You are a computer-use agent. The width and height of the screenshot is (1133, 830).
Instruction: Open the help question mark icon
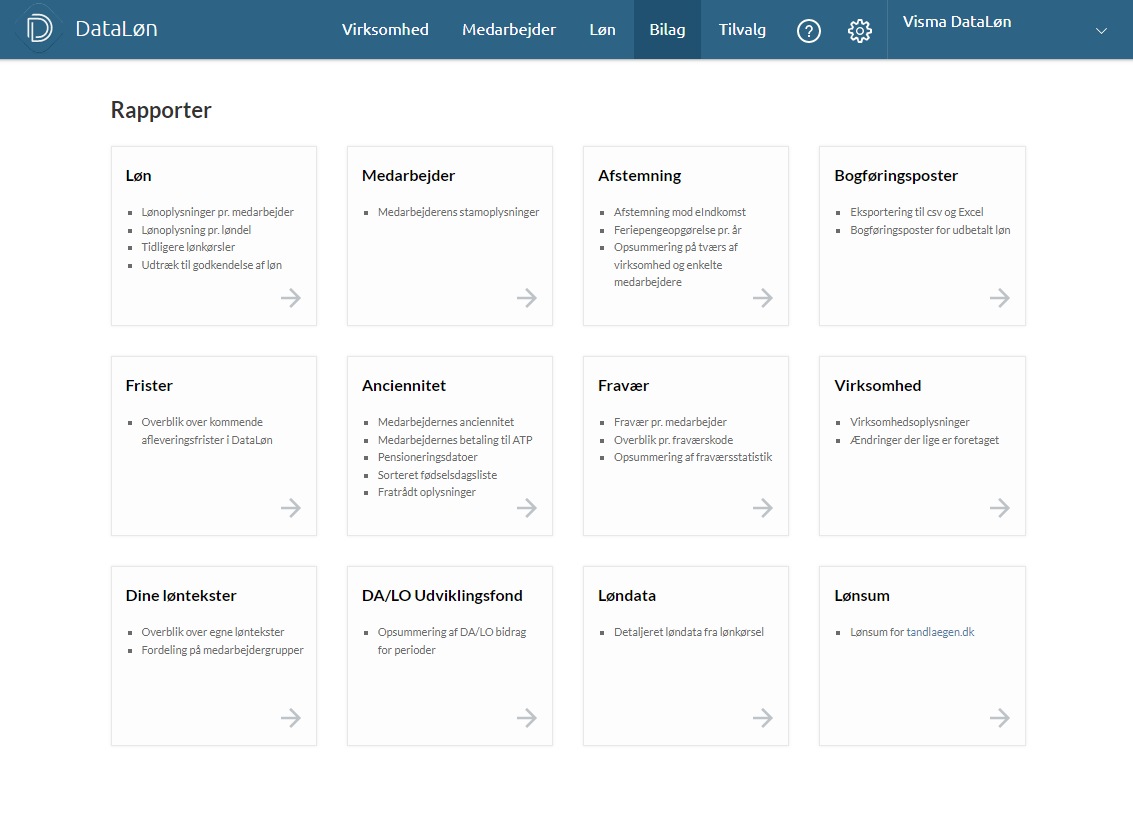(808, 31)
